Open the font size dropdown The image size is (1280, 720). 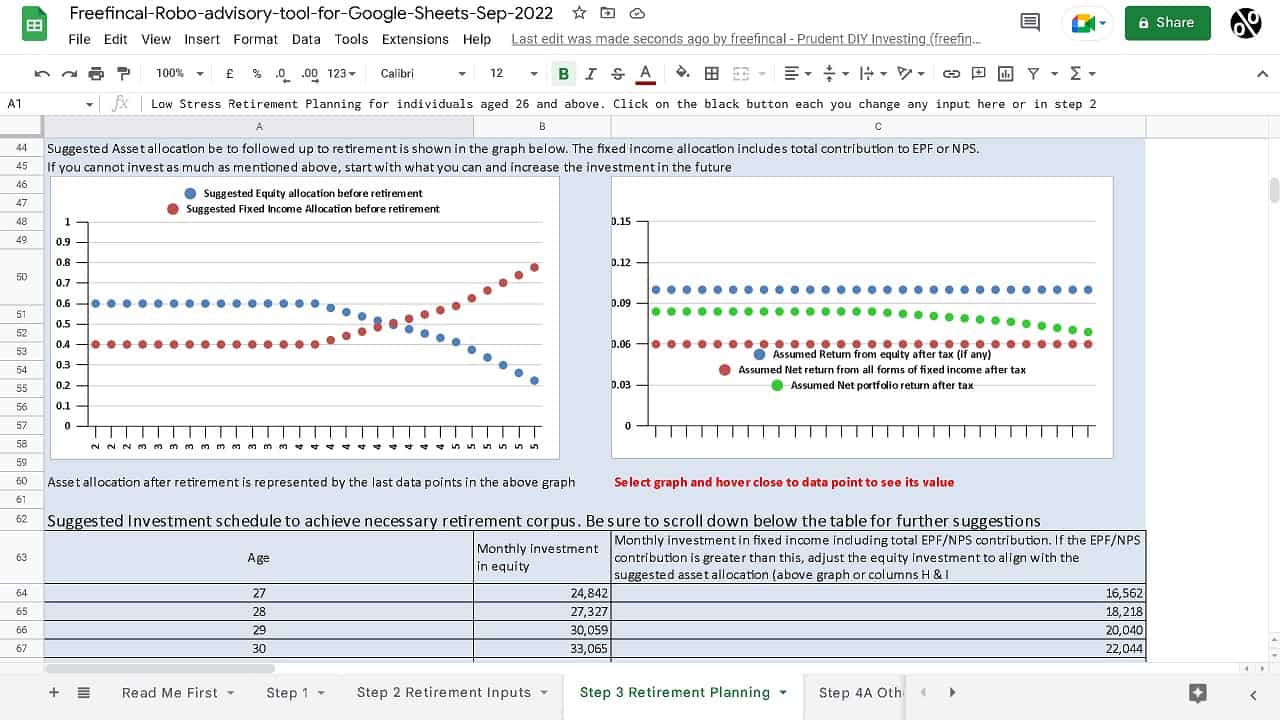[512, 73]
